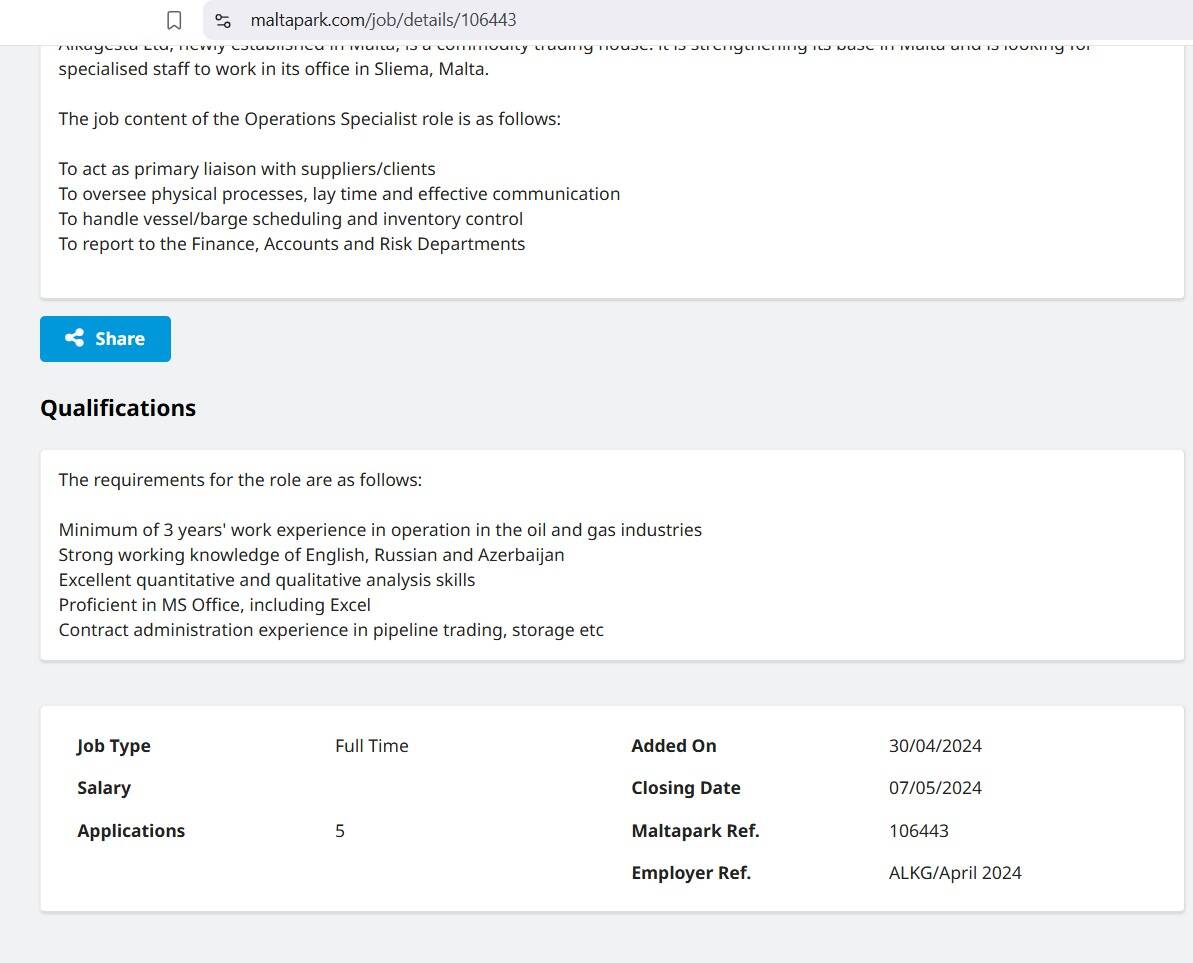The width and height of the screenshot is (1193, 963).
Task: Open the site information icon before the URL
Action: click(x=223, y=21)
